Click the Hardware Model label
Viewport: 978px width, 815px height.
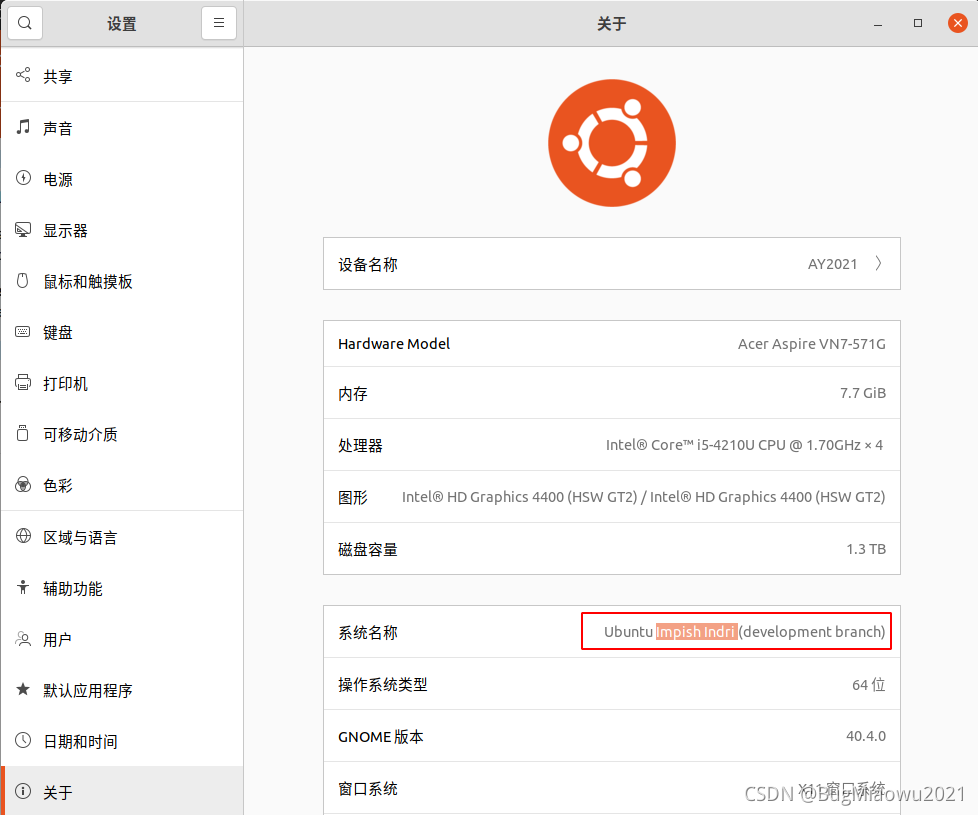click(x=394, y=344)
